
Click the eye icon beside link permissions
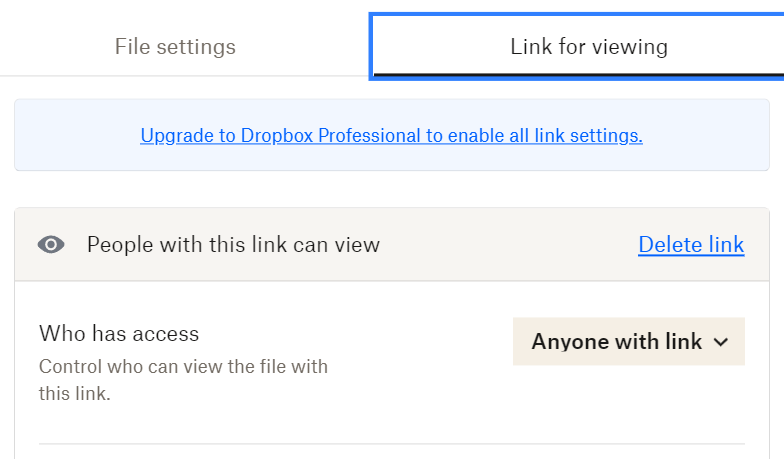pos(51,244)
